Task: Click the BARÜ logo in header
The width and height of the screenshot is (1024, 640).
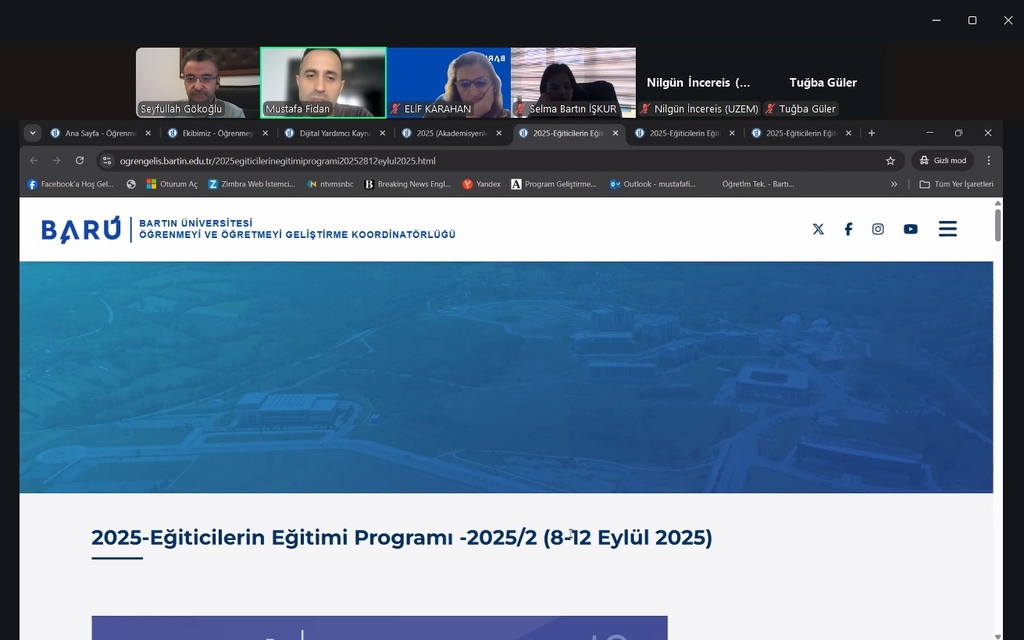Action: click(x=81, y=229)
